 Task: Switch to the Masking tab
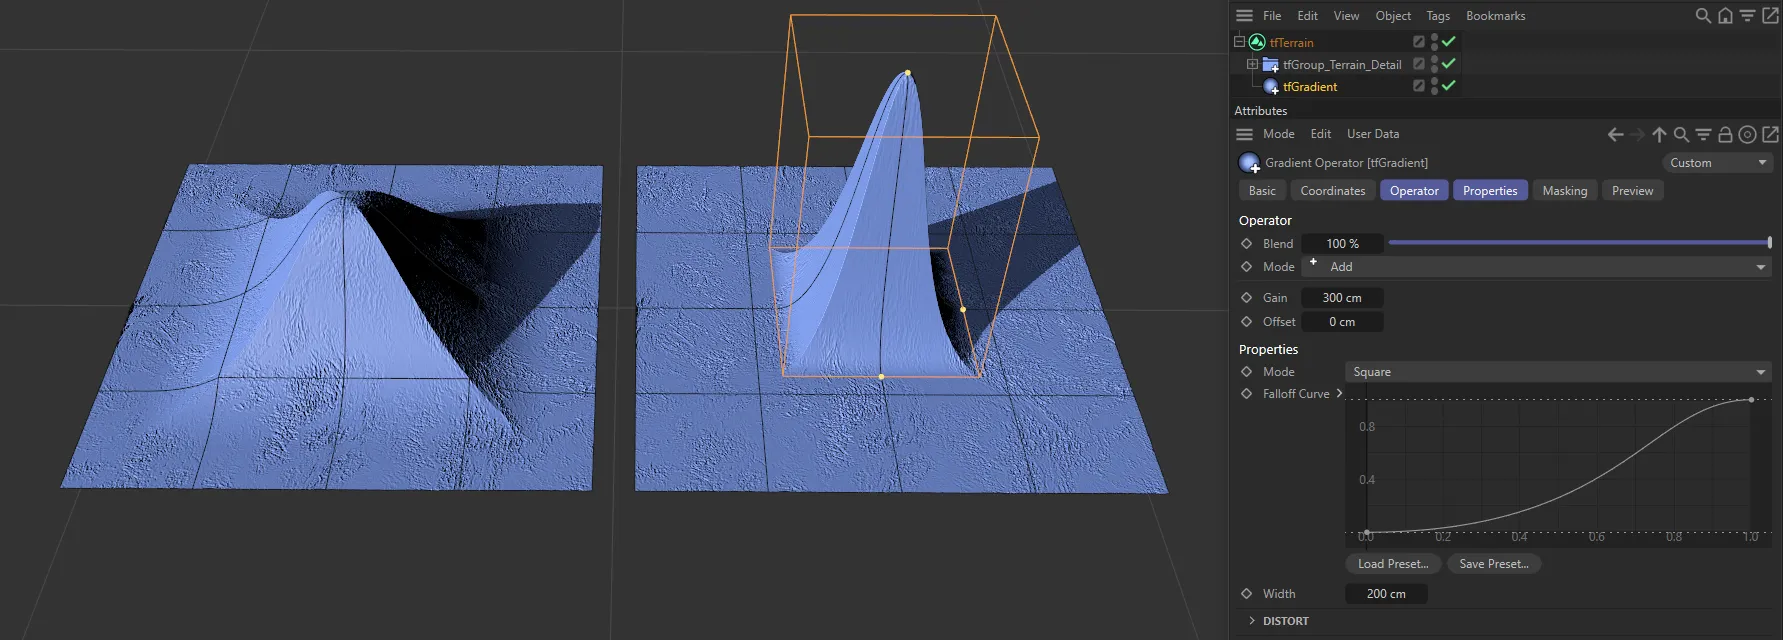(x=1564, y=191)
